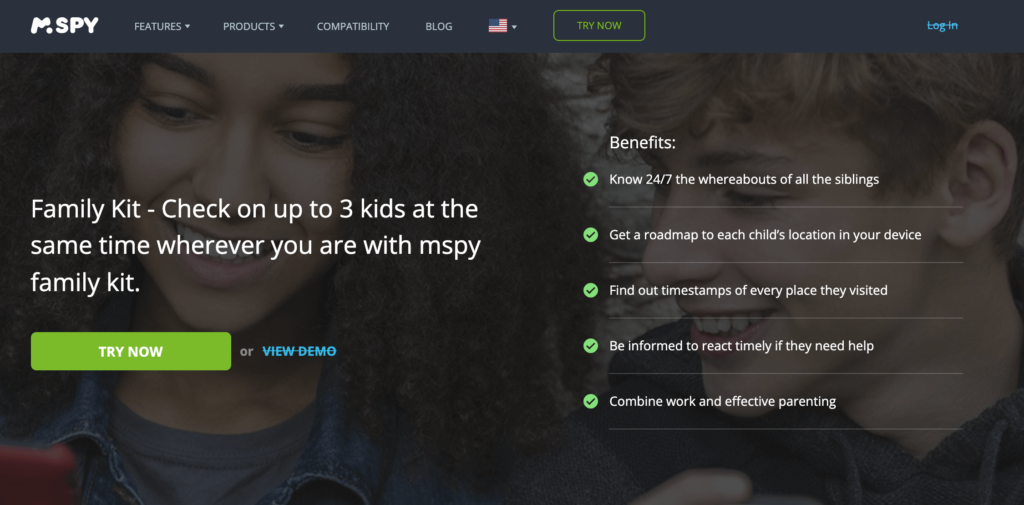The height and width of the screenshot is (505, 1024).
Task: Open the Log in link
Action: [x=942, y=26]
